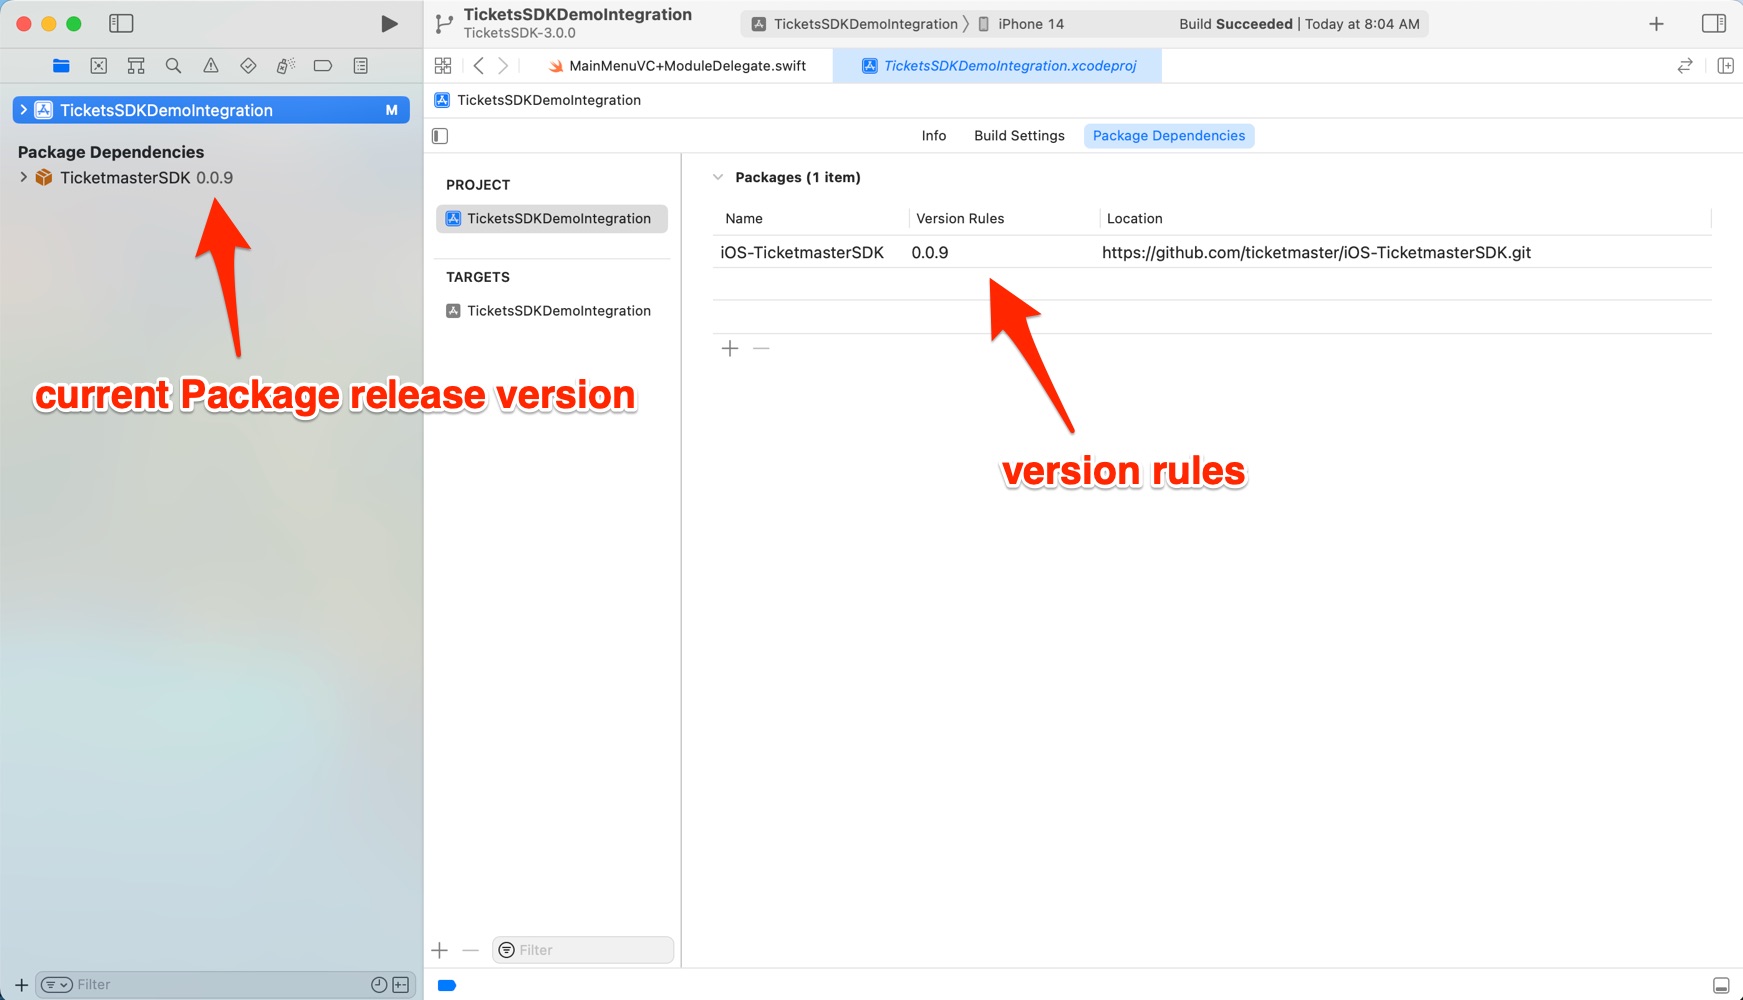Image resolution: width=1743 pixels, height=1000 pixels.
Task: Expand the TicketsSDKDemoIntegration project row
Action: [x=23, y=110]
